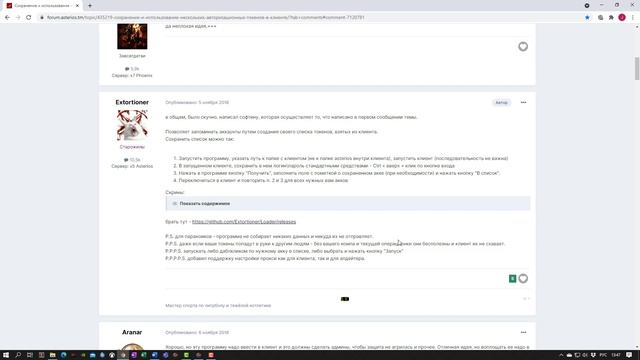Screen dimensions: 640x360
Task: Click Extortioner's avatar image
Action: (x=132, y=125)
